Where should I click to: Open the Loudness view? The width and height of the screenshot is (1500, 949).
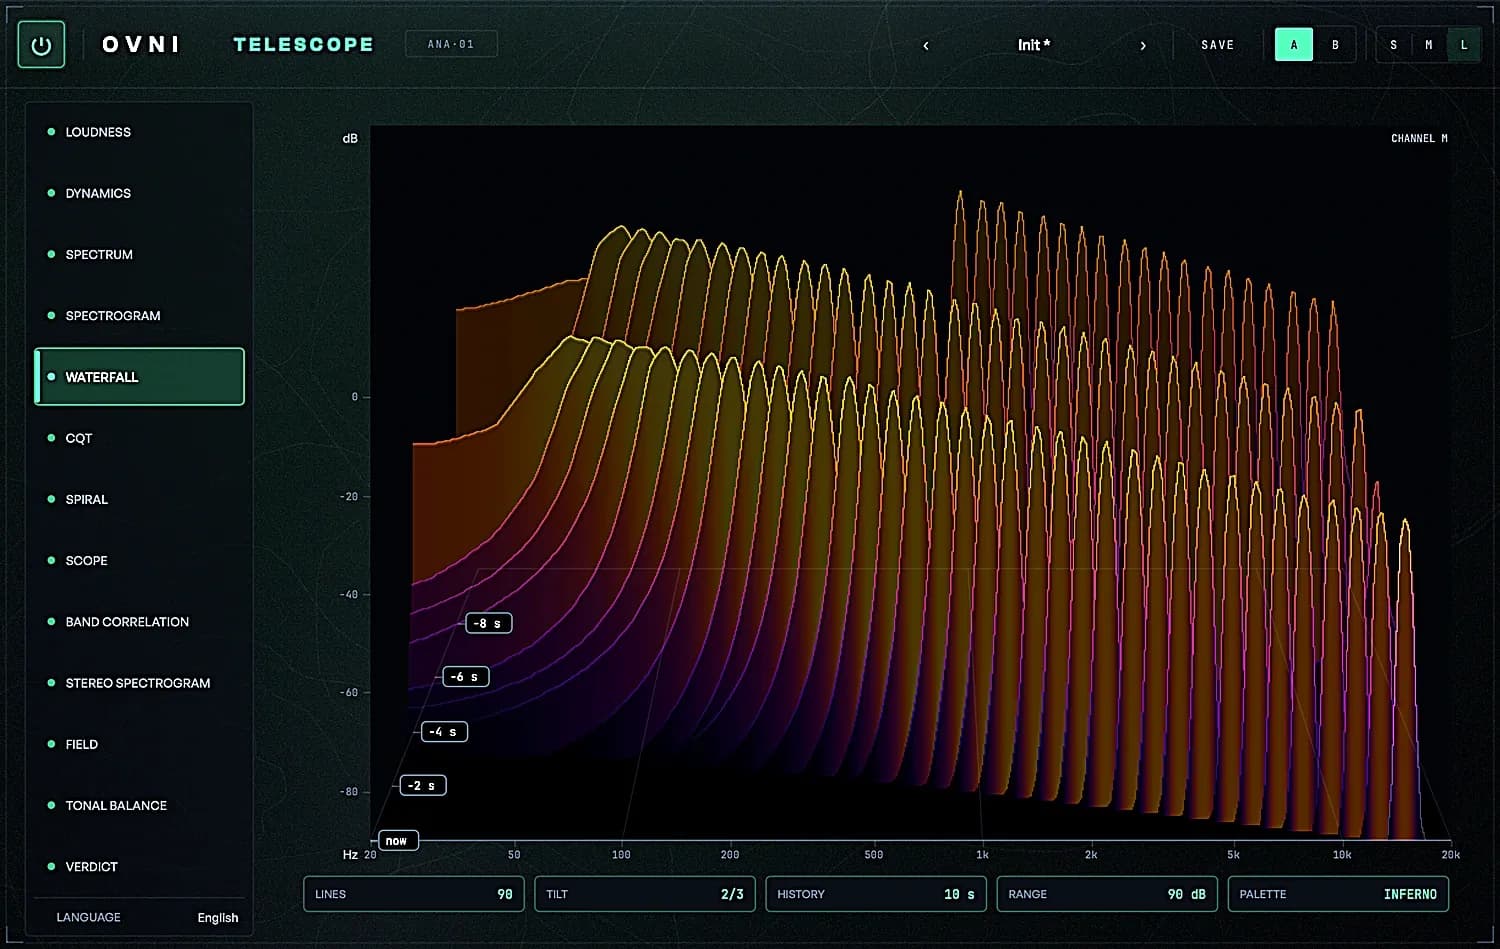click(139, 132)
